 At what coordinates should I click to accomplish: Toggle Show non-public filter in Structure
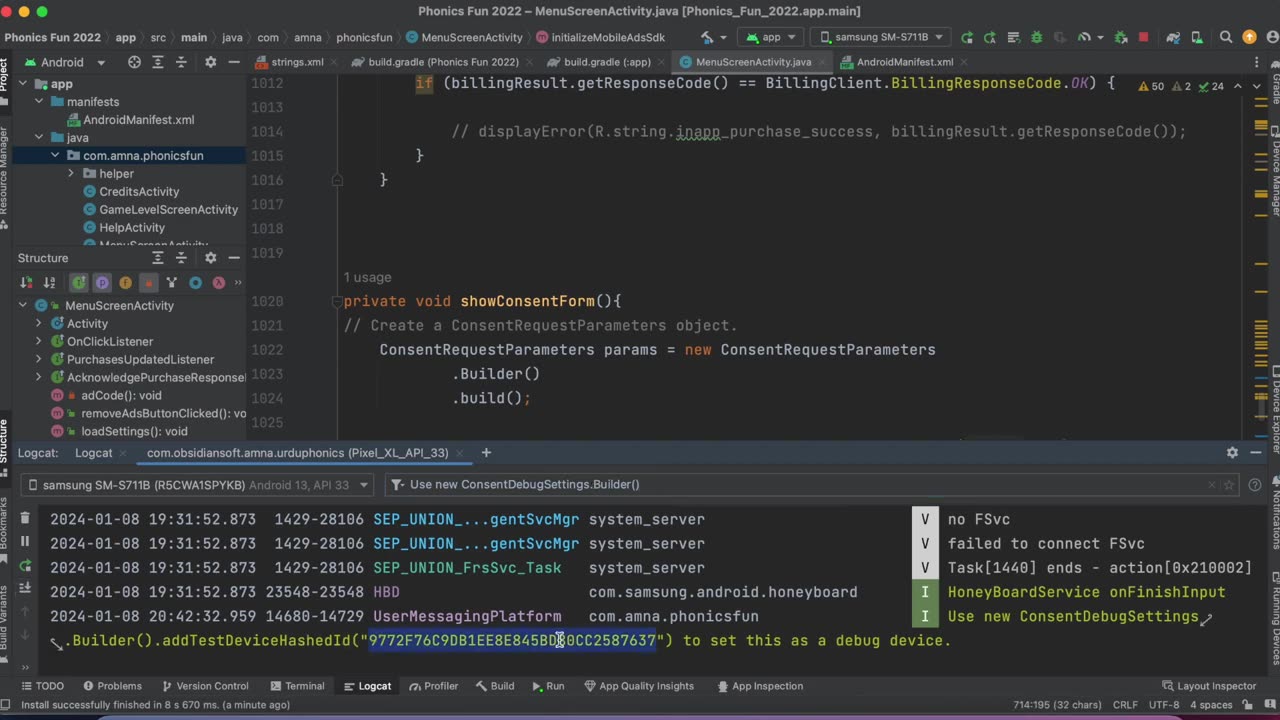pos(148,283)
